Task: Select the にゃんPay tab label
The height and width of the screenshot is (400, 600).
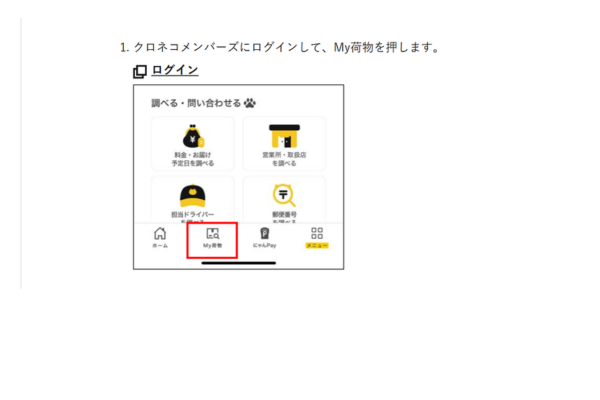Action: [264, 245]
